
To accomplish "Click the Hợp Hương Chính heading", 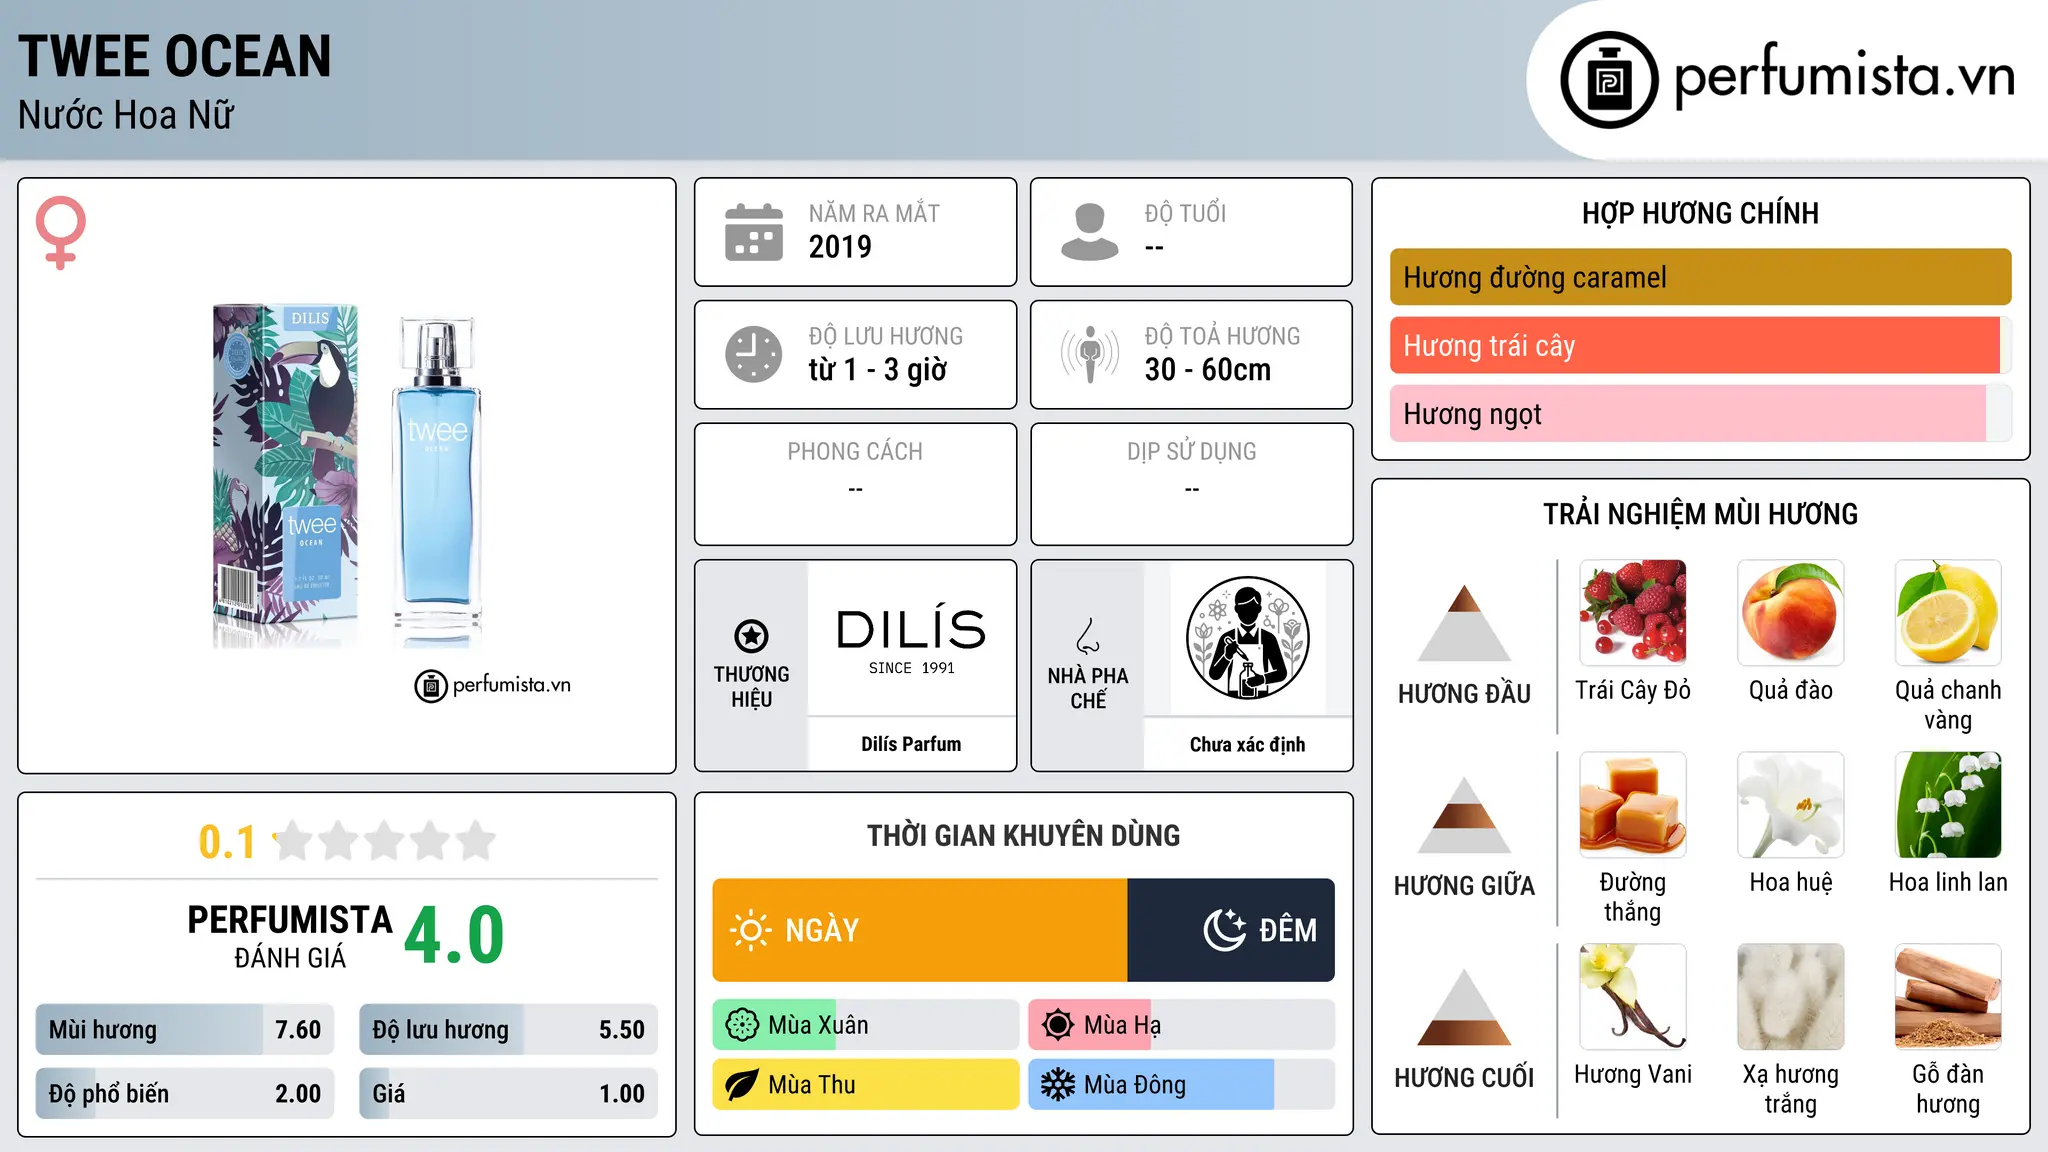I will [1700, 213].
